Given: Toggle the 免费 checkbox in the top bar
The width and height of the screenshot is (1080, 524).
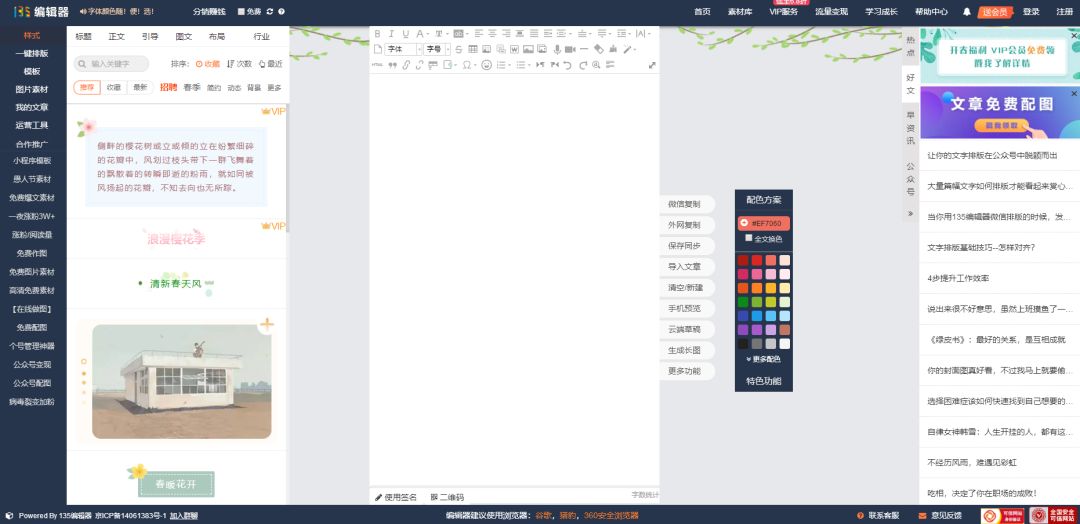Looking at the screenshot, I should click(x=241, y=12).
